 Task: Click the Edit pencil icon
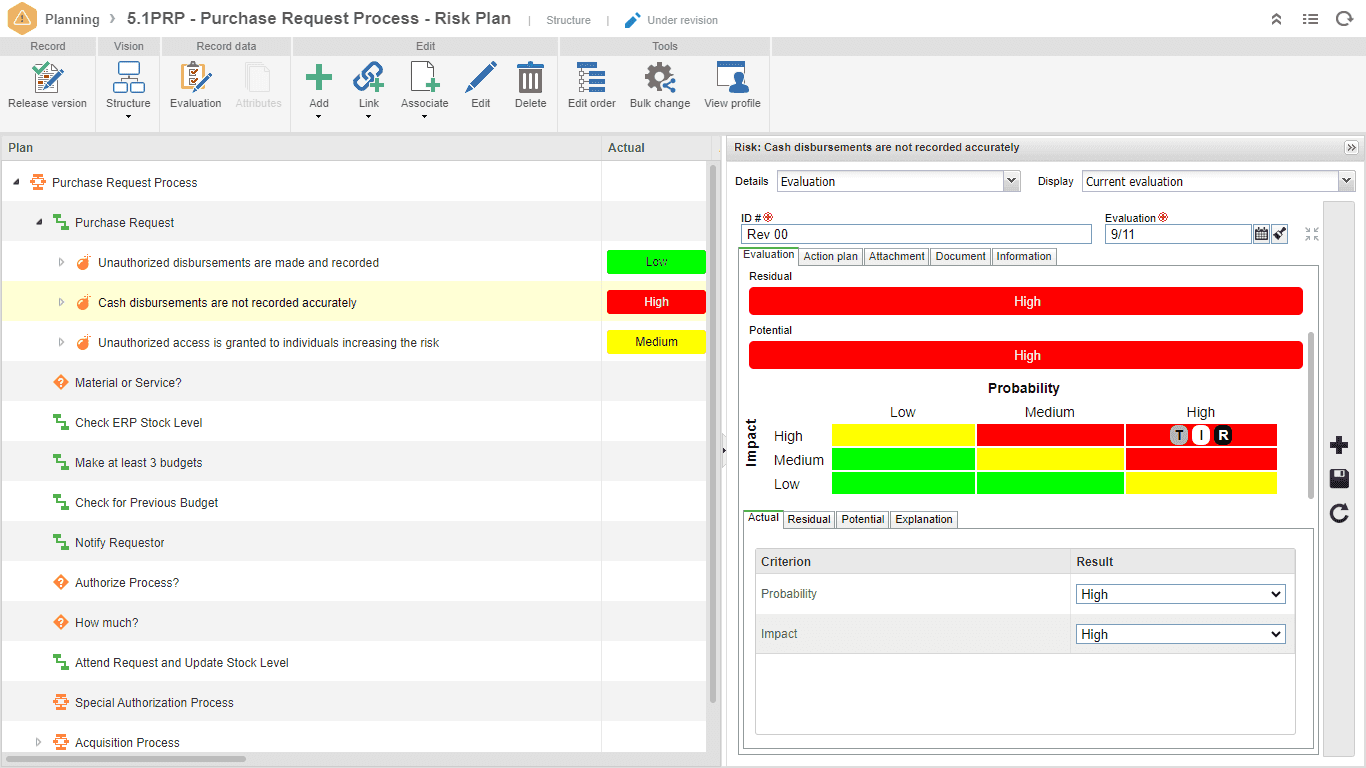pyautogui.click(x=481, y=78)
